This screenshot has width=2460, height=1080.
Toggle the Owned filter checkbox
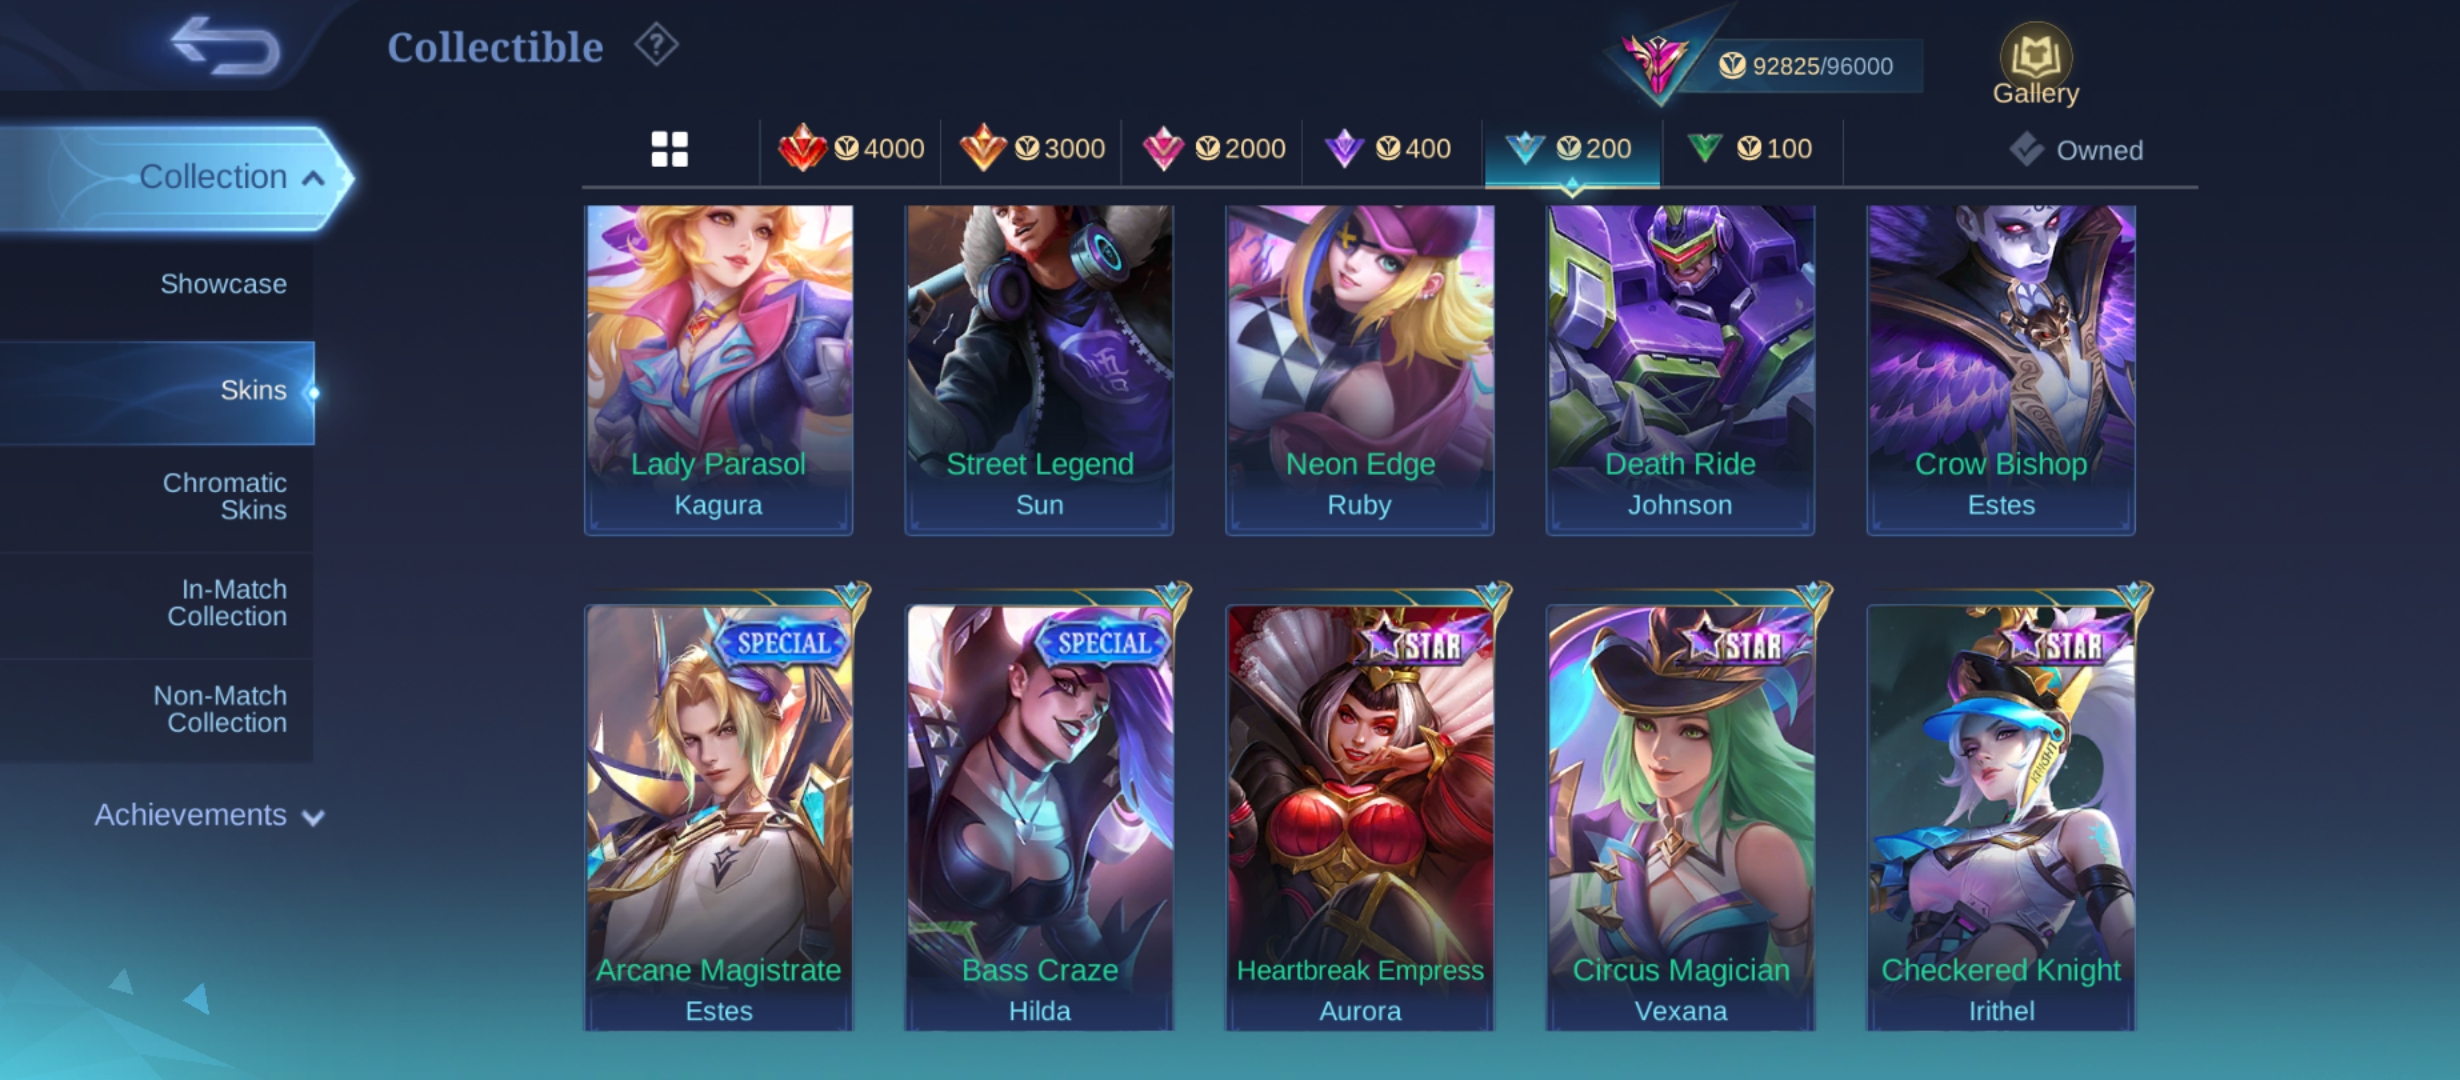[x=2027, y=150]
